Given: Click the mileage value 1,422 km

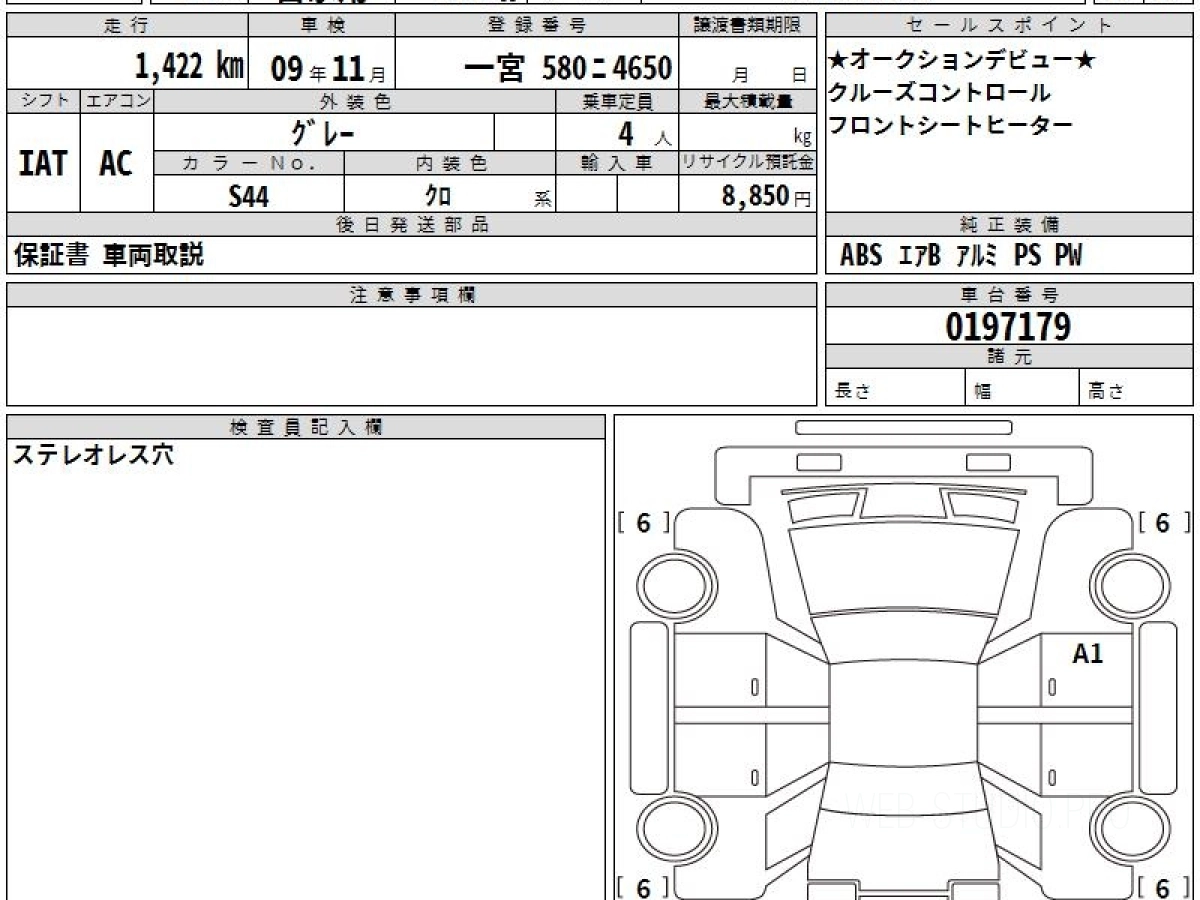Looking at the screenshot, I should pyautogui.click(x=190, y=68).
